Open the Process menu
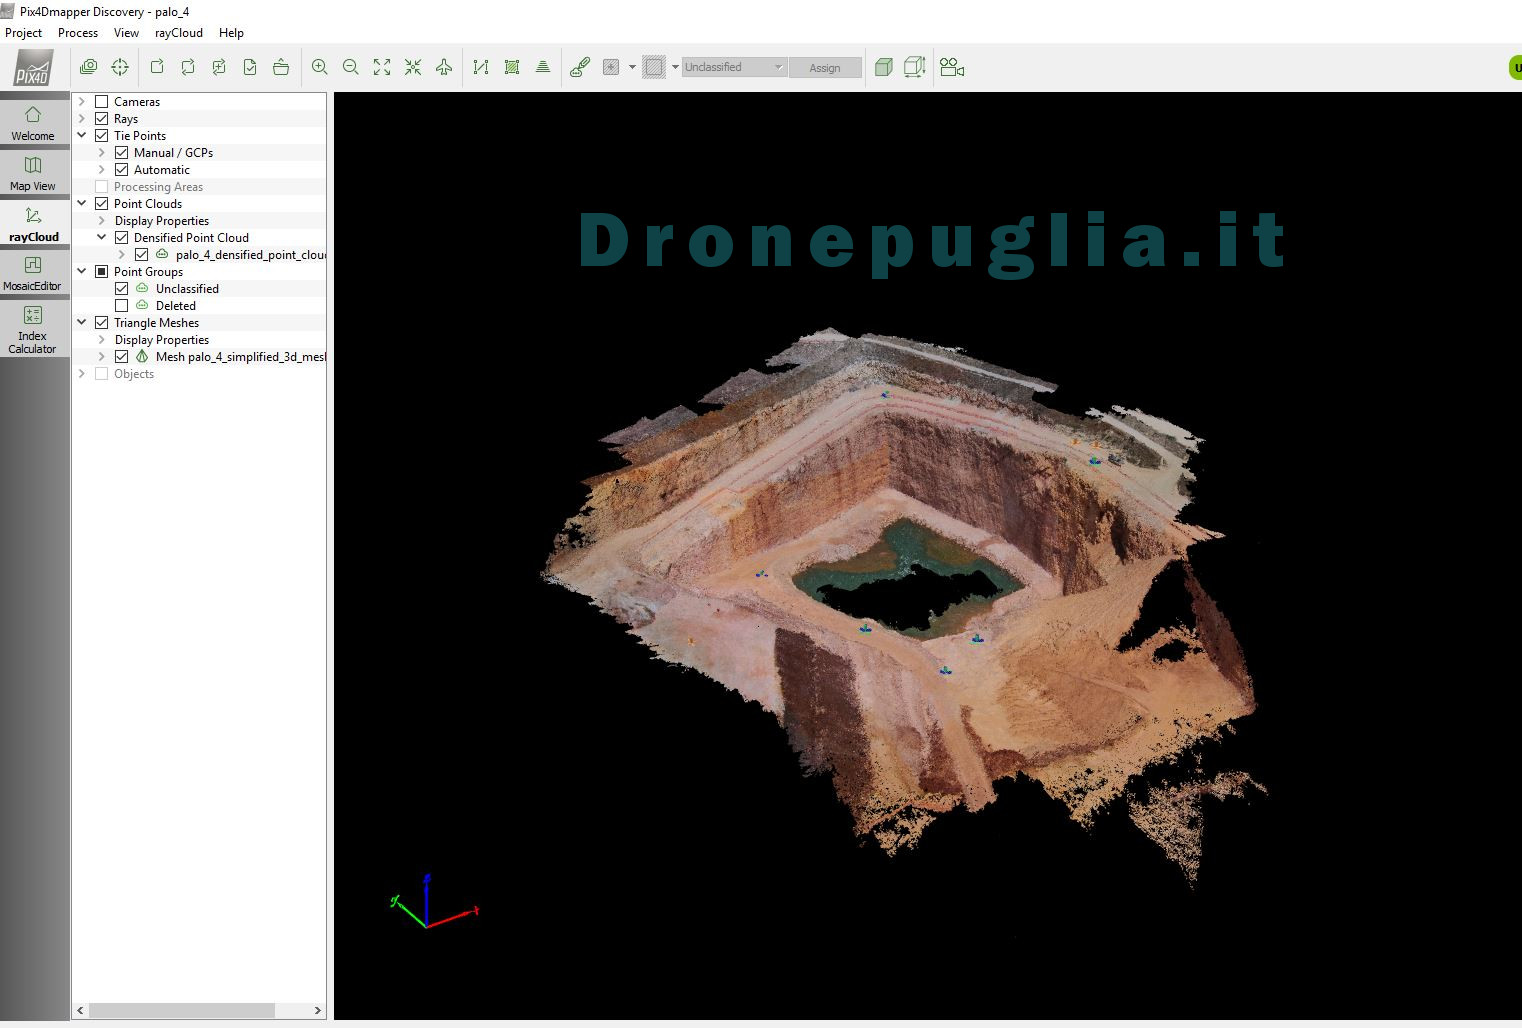Viewport: 1522px width, 1028px height. (78, 33)
